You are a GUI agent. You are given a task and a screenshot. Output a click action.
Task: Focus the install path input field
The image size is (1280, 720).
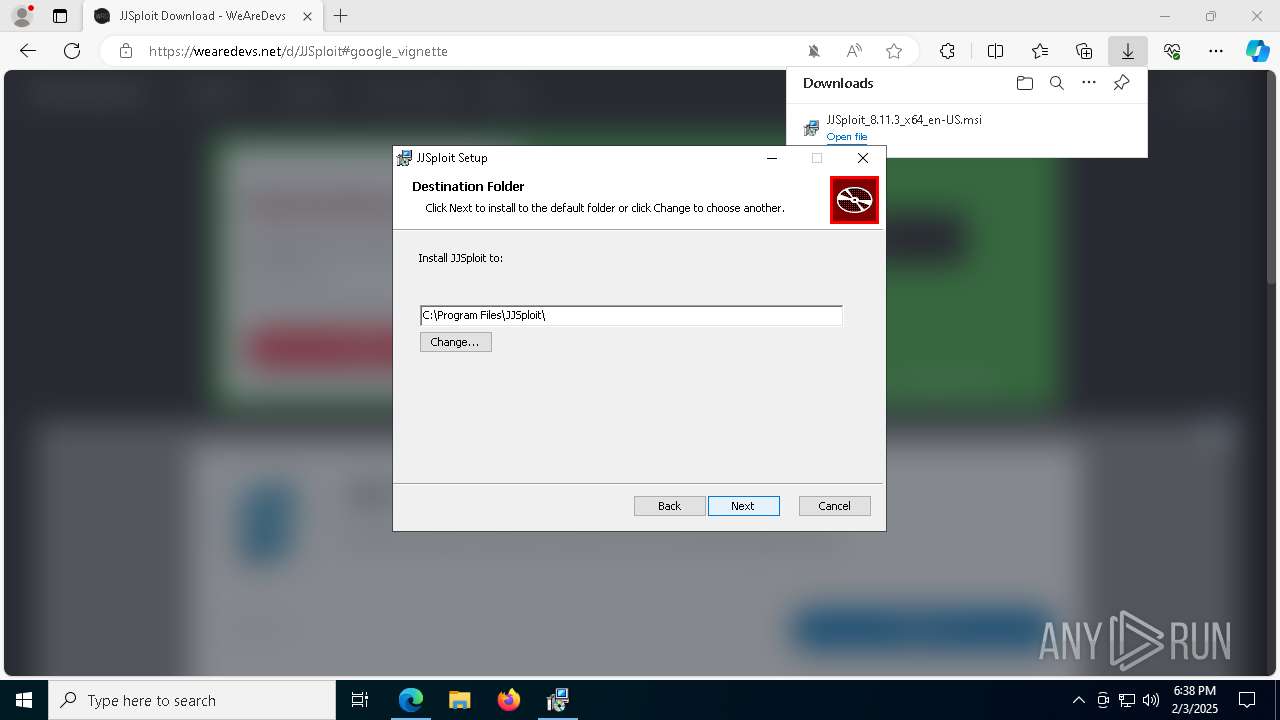(x=631, y=315)
